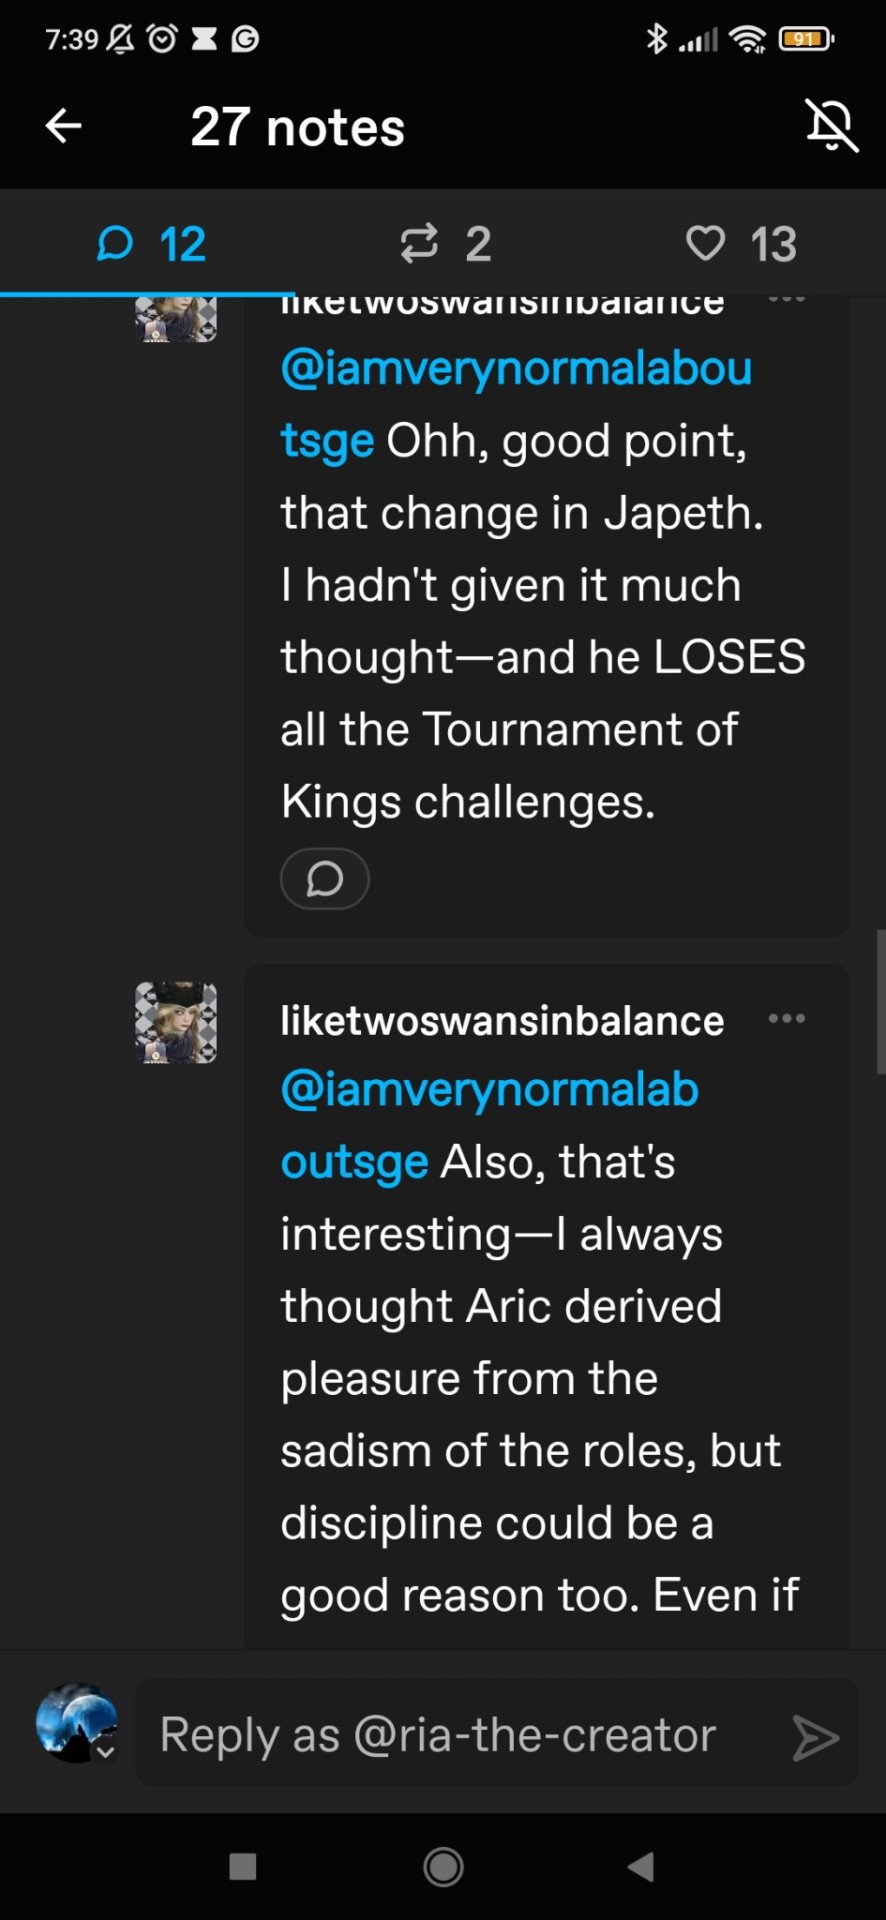The image size is (886, 1920).
Task: Tap the top partially visible commenter avatar
Action: click(176, 319)
